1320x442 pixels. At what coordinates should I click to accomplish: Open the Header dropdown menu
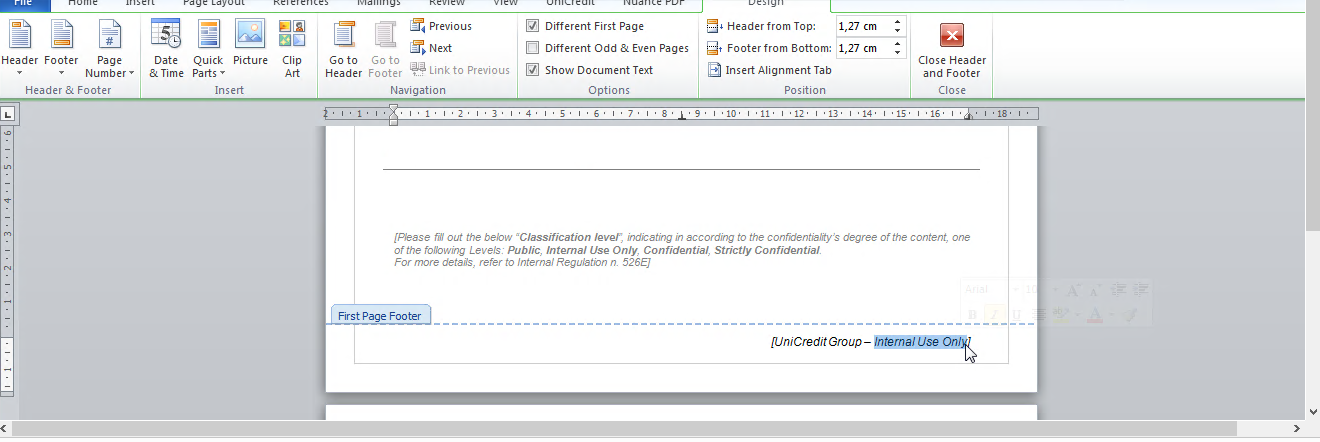20,66
